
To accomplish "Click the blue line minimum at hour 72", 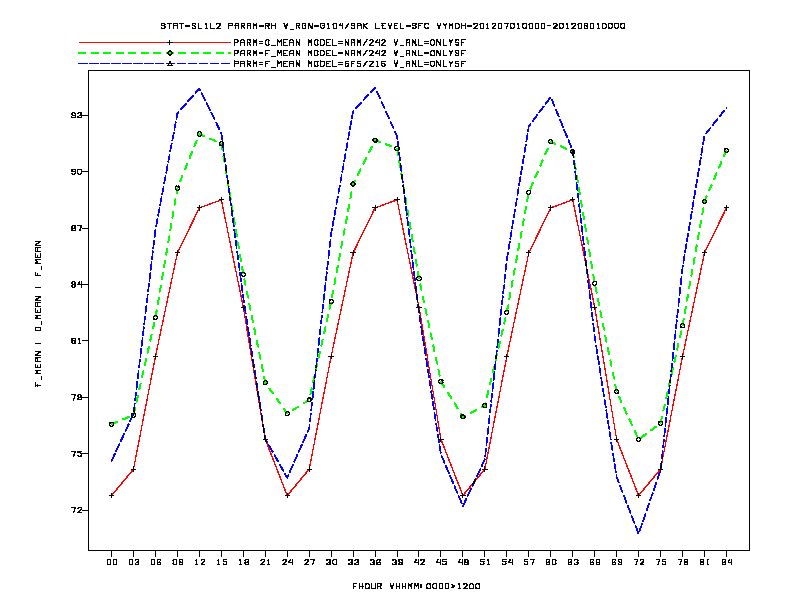I will [x=638, y=532].
